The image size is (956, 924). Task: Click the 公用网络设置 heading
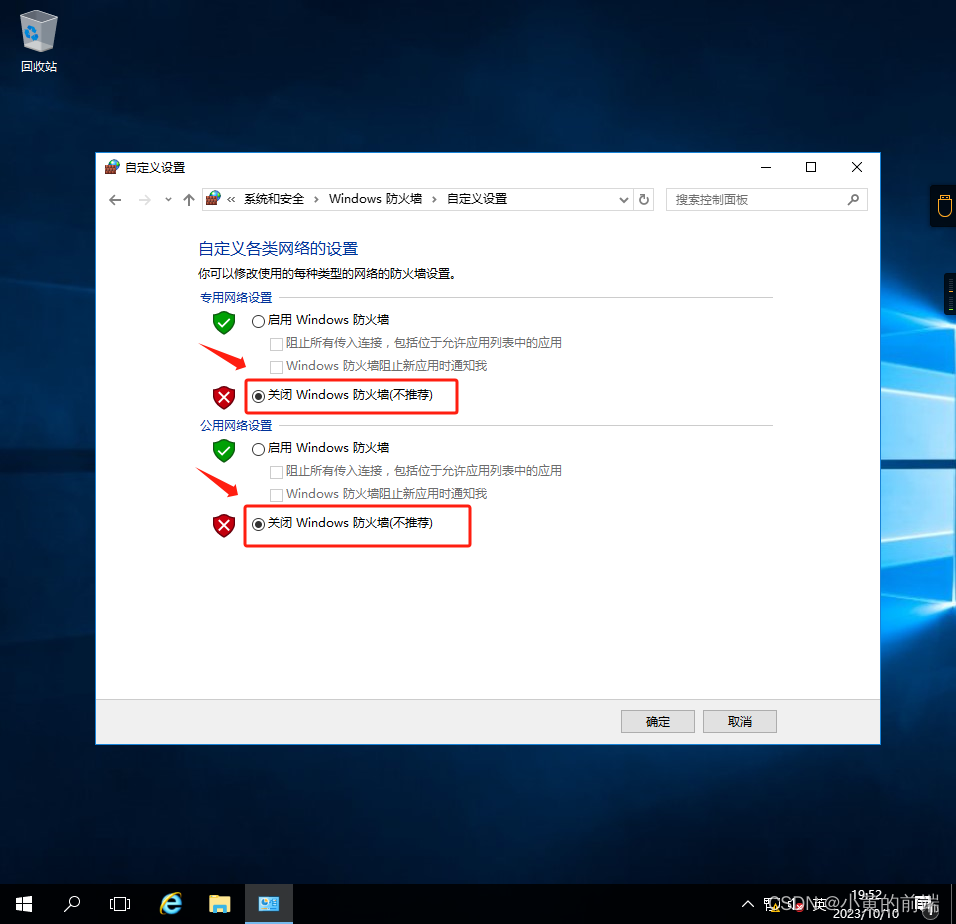point(236,425)
